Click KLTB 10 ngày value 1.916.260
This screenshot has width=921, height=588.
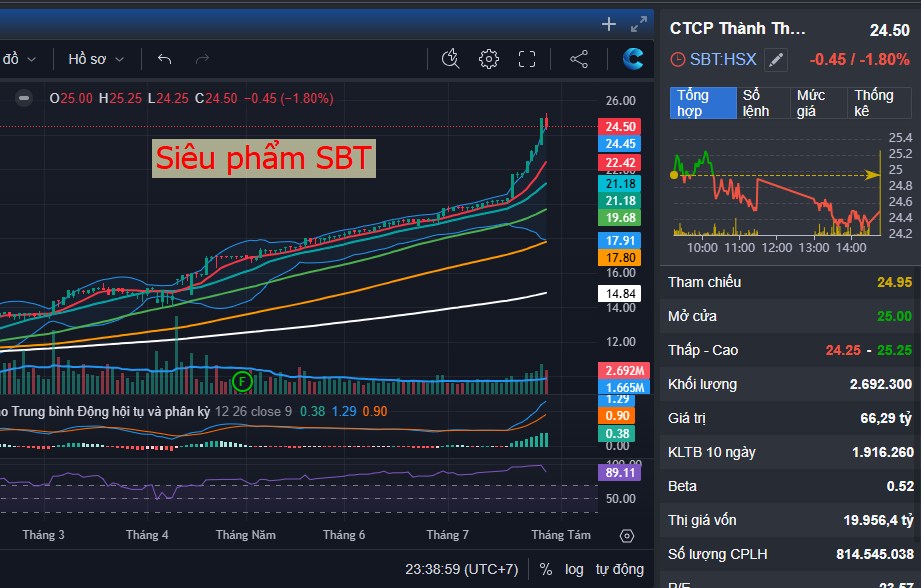tap(883, 452)
